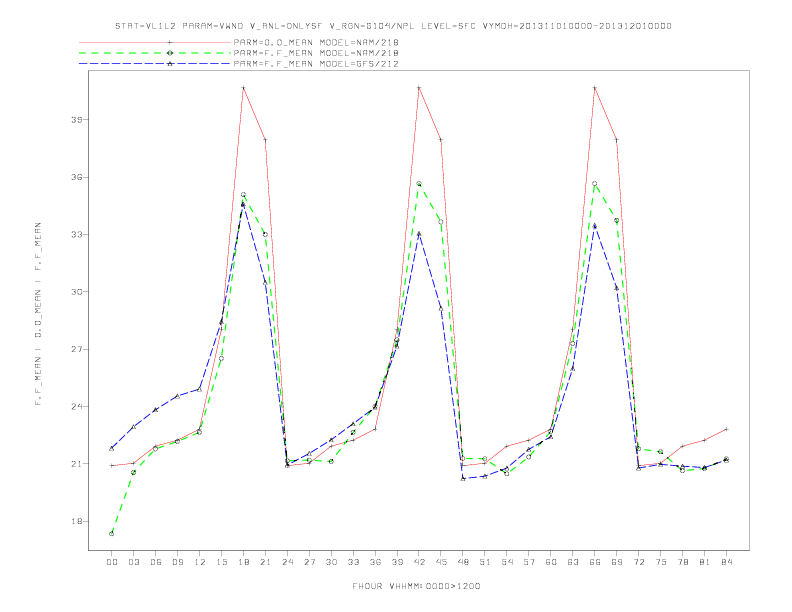The image size is (792, 612).
Task: Click x-axis forecast hour label 69
Action: (617, 562)
